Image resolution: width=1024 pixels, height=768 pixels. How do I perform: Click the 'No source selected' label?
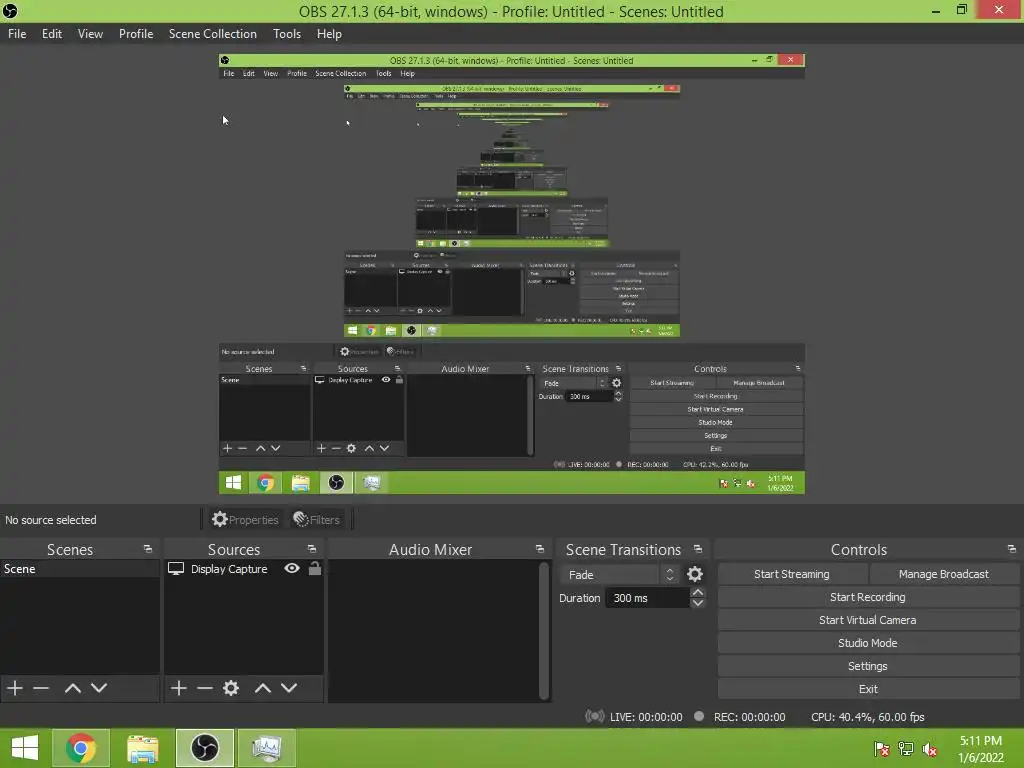[51, 520]
